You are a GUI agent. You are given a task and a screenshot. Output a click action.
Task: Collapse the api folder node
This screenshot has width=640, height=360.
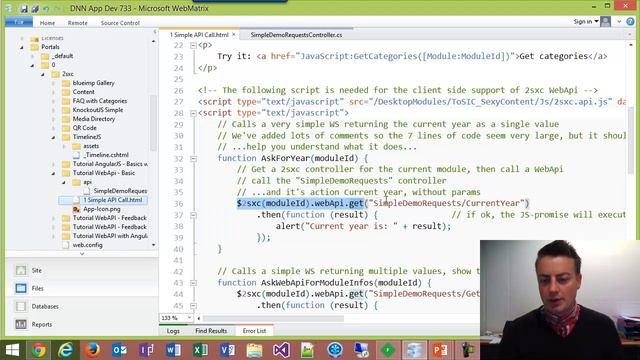click(x=64, y=182)
